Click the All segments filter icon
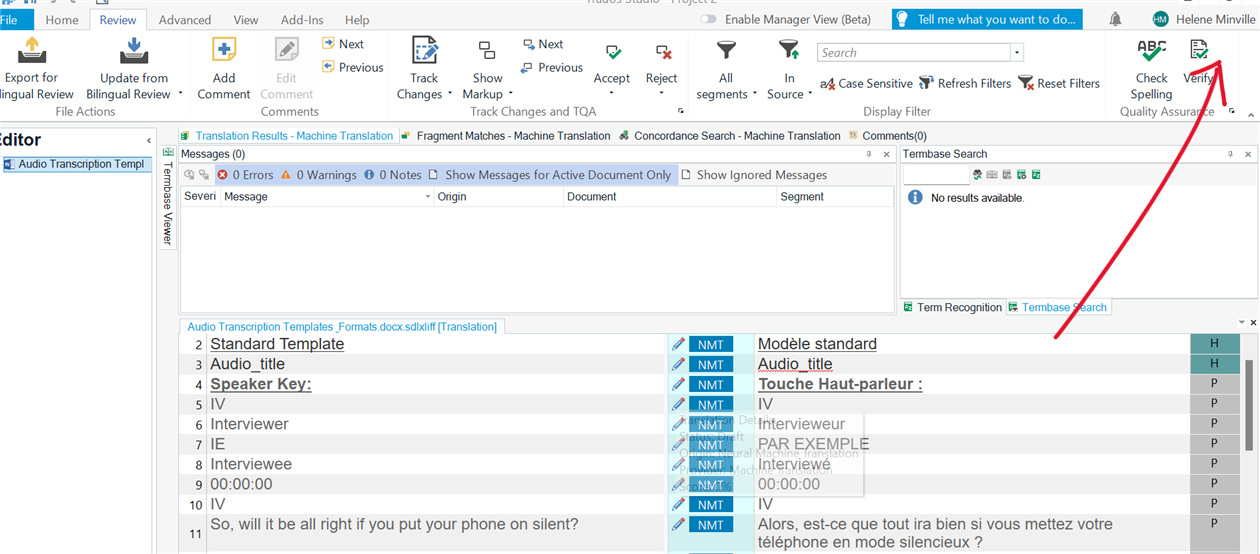1260x554 pixels. point(727,49)
